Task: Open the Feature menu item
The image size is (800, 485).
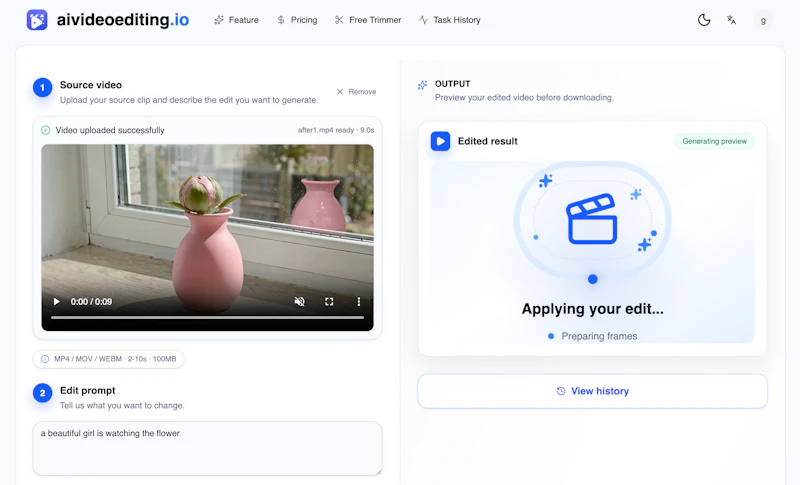Action: click(x=236, y=20)
